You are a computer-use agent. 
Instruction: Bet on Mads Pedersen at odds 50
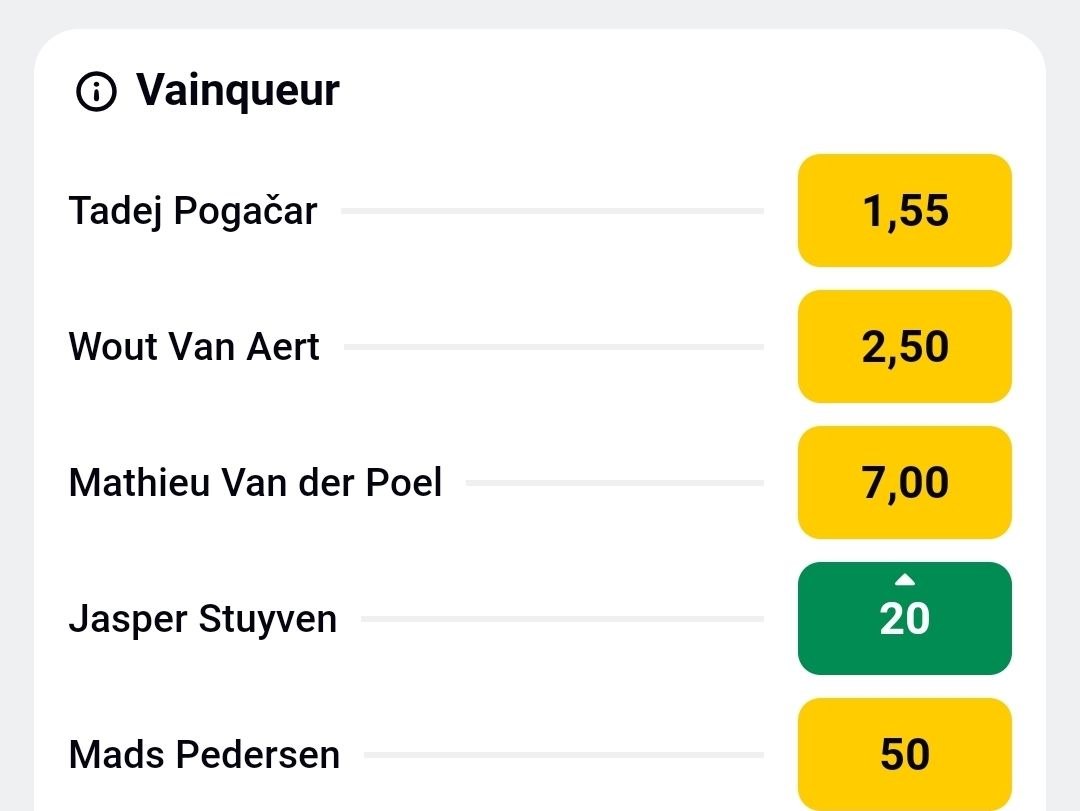point(904,754)
